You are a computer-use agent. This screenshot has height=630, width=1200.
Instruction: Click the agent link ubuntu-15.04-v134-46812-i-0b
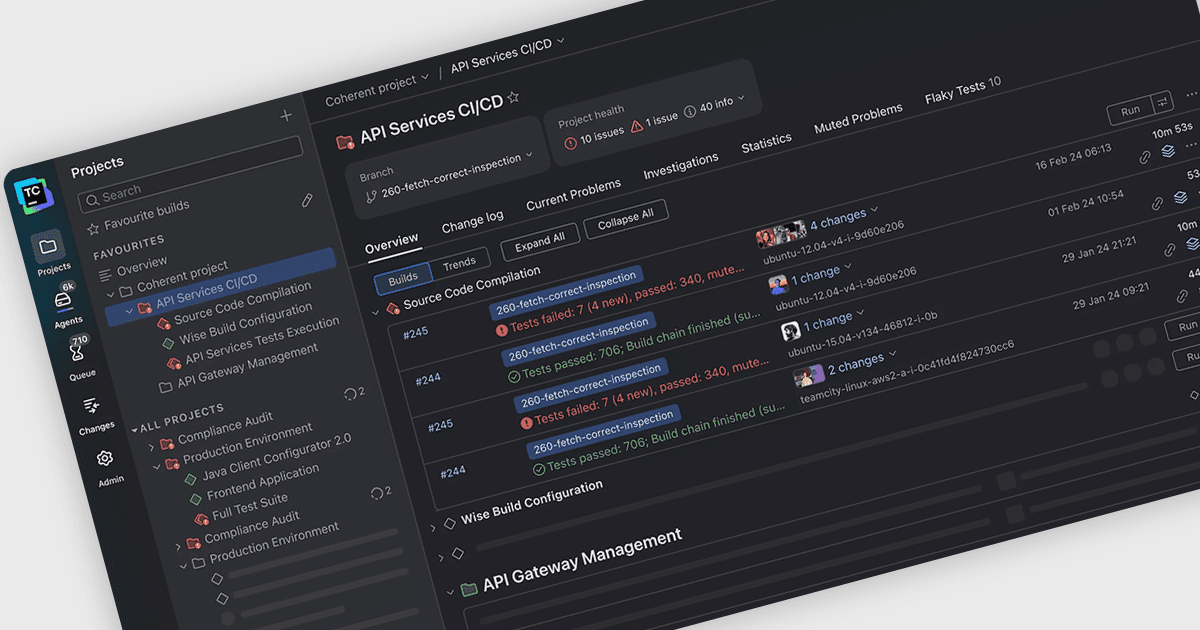click(x=862, y=335)
